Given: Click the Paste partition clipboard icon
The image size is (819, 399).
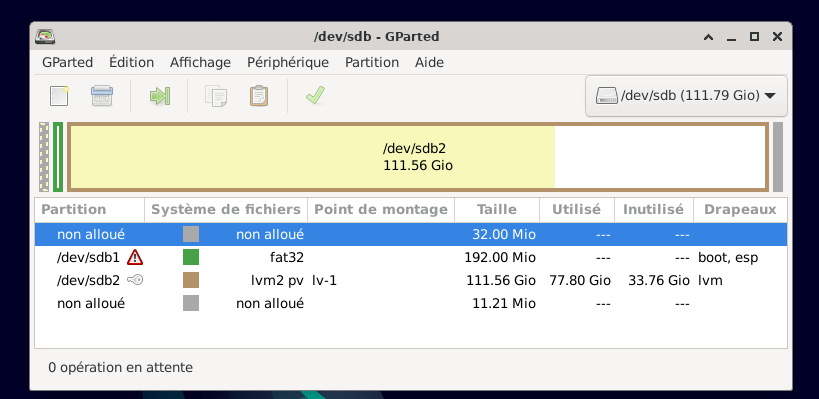Looking at the screenshot, I should coord(259,96).
